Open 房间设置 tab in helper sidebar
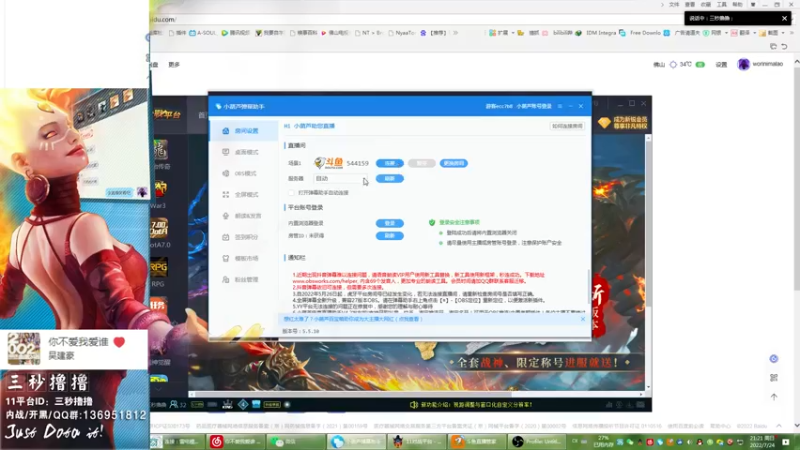Screen dimensions: 800x450 point(244,131)
